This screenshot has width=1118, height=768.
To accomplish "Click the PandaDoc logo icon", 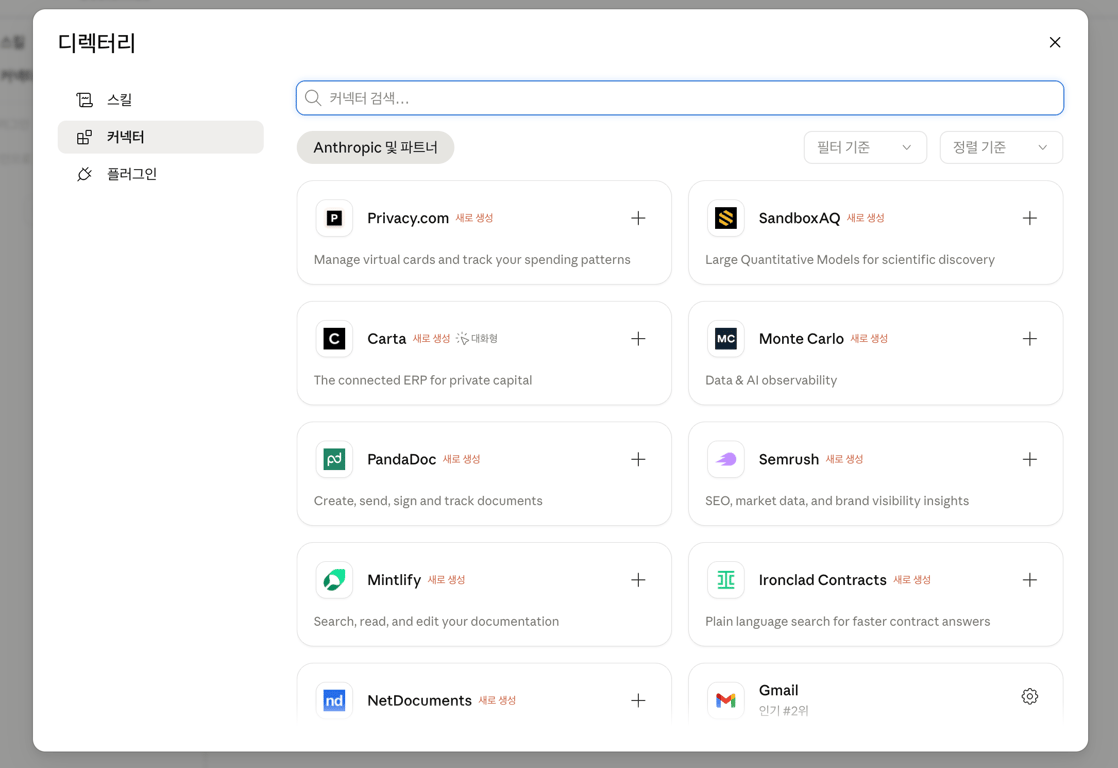I will click(x=334, y=459).
